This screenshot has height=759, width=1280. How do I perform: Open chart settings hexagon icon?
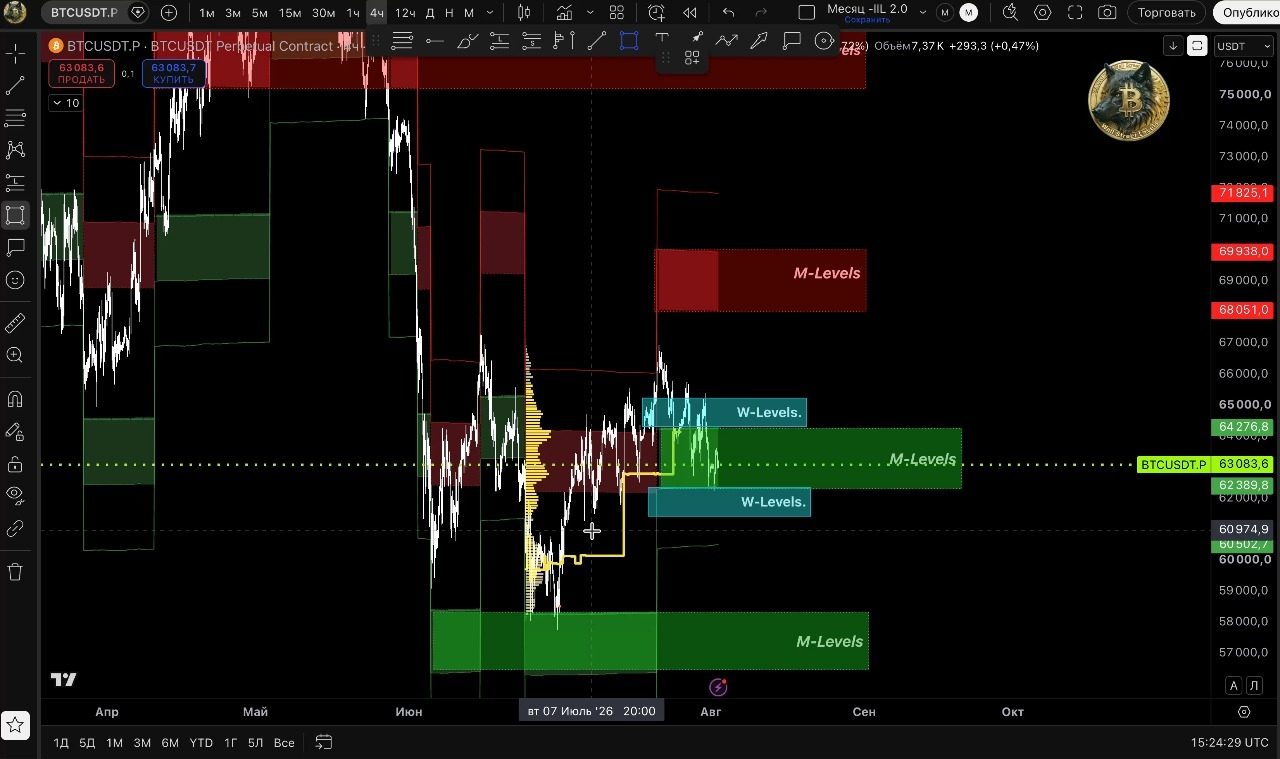(x=1043, y=13)
